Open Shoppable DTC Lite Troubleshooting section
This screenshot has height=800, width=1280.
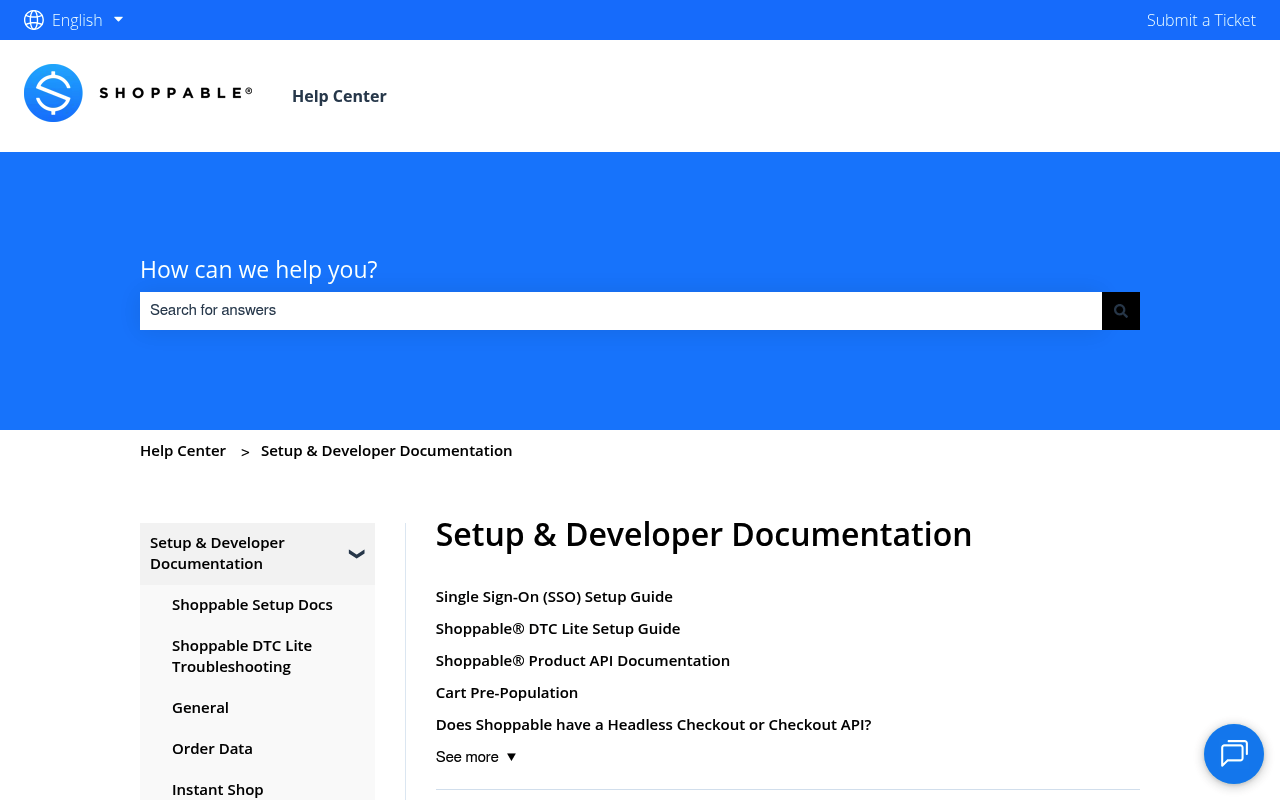[x=242, y=656]
